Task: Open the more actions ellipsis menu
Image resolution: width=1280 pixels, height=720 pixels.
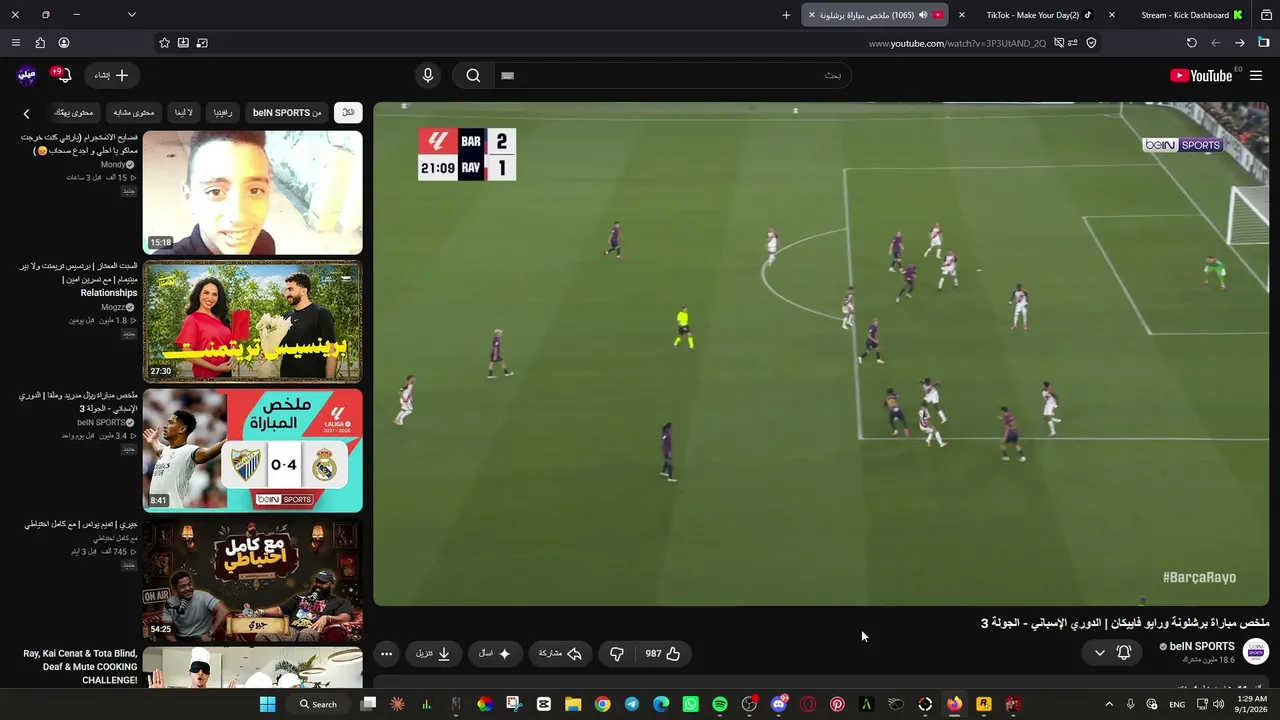Action: tap(386, 653)
